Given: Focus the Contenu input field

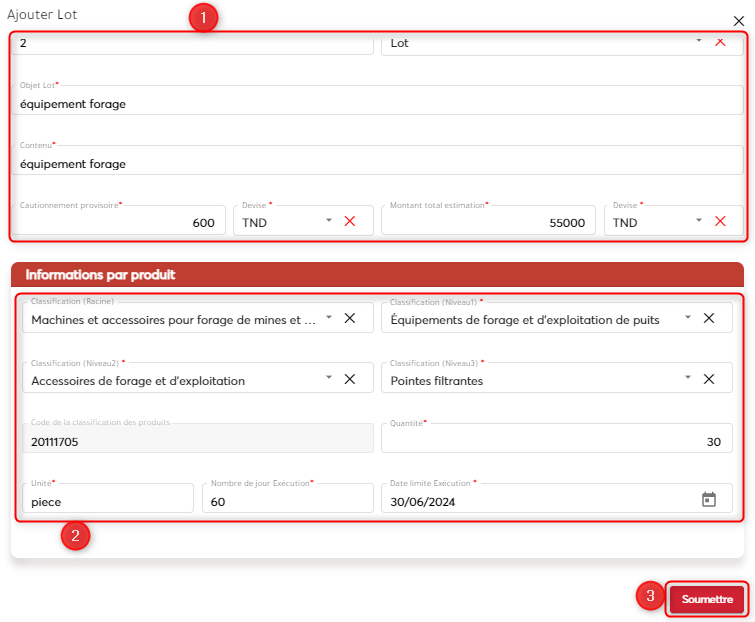Looking at the screenshot, I should coord(378,163).
